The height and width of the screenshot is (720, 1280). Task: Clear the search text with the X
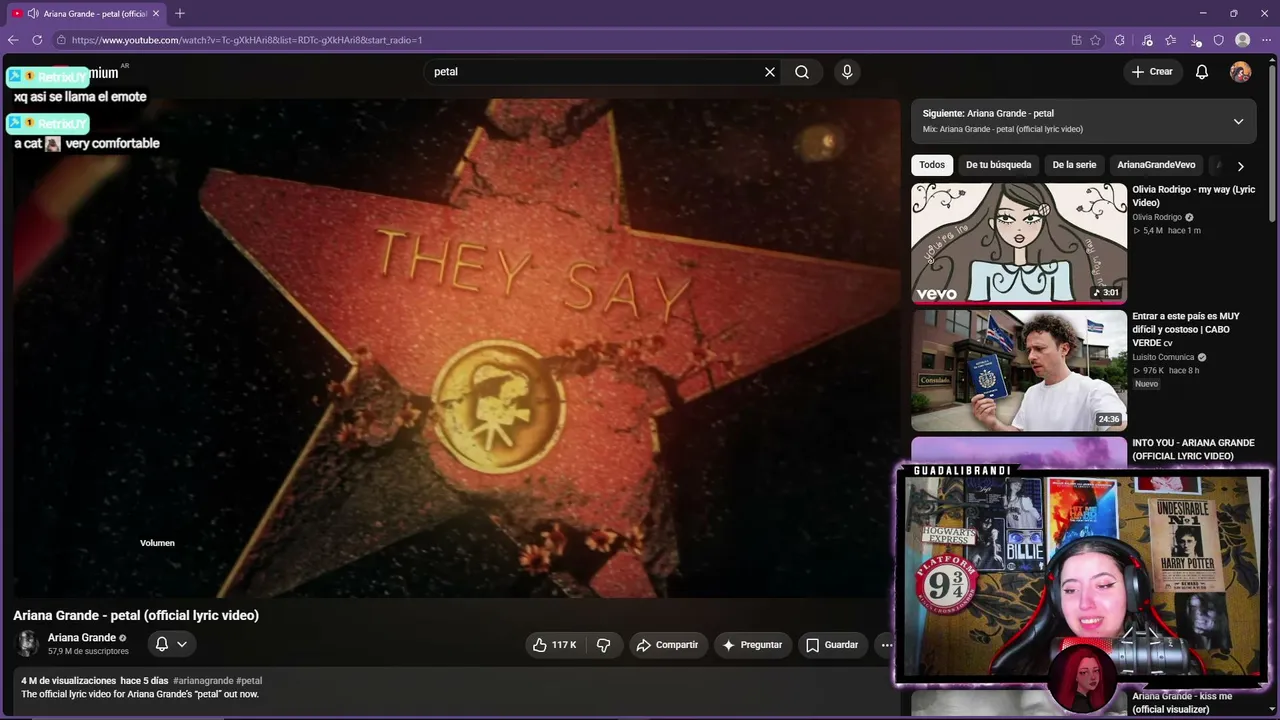[x=770, y=72]
